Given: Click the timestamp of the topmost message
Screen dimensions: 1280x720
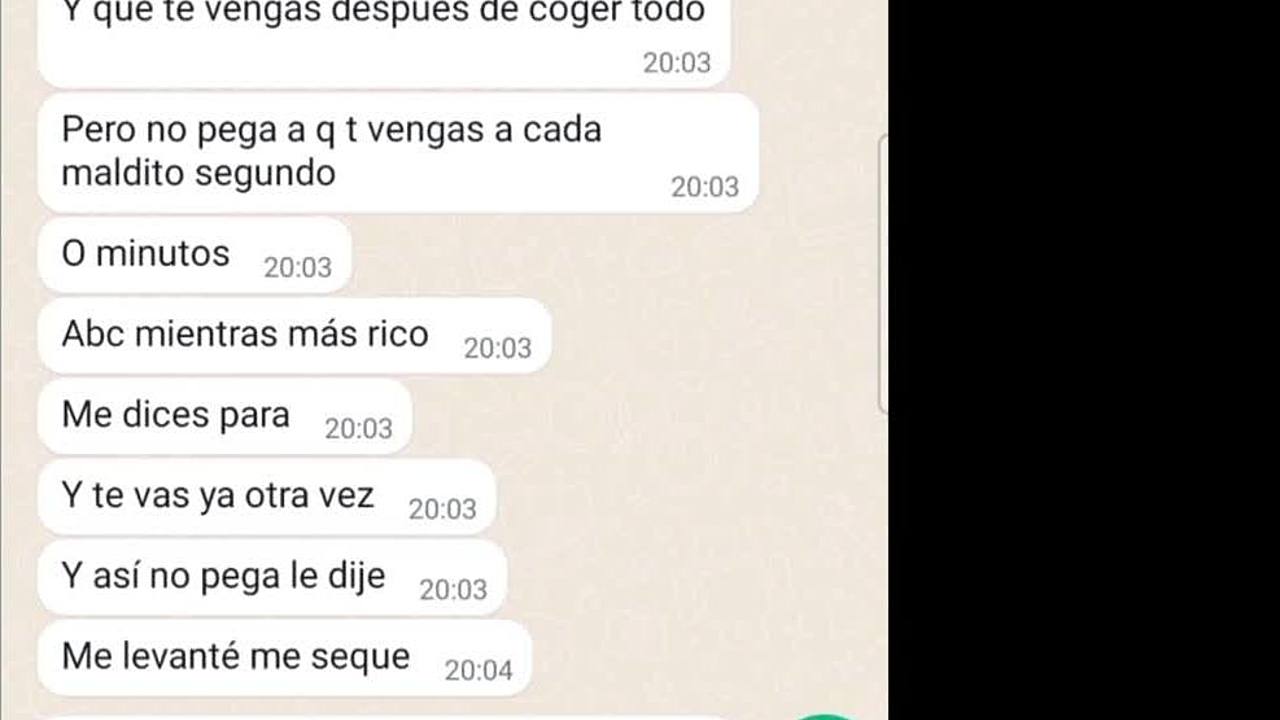Looking at the screenshot, I should (676, 63).
